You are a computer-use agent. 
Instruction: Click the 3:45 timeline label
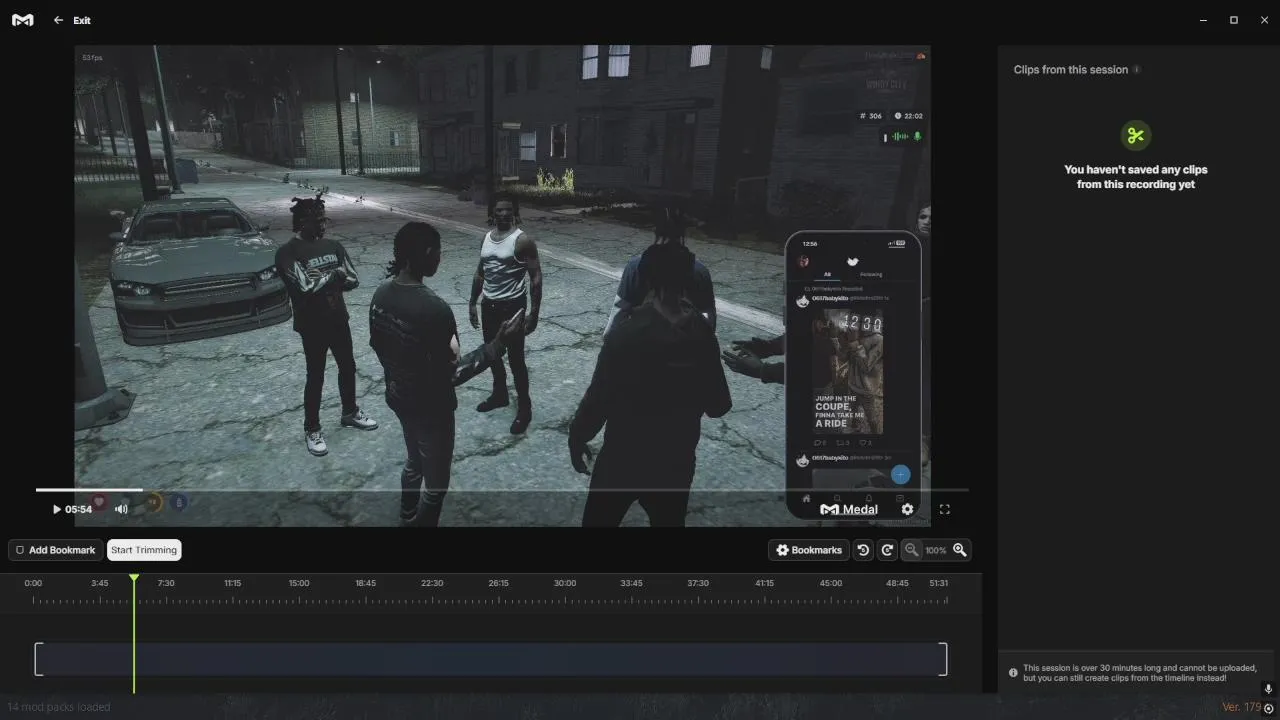[x=100, y=583]
